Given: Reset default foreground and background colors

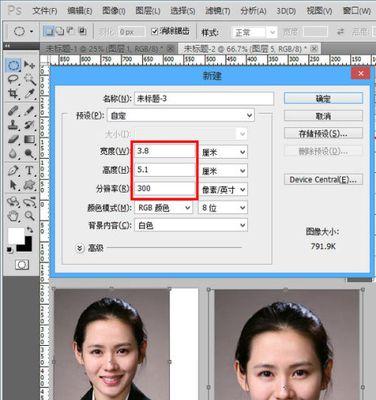Looking at the screenshot, I should pos(9,249).
